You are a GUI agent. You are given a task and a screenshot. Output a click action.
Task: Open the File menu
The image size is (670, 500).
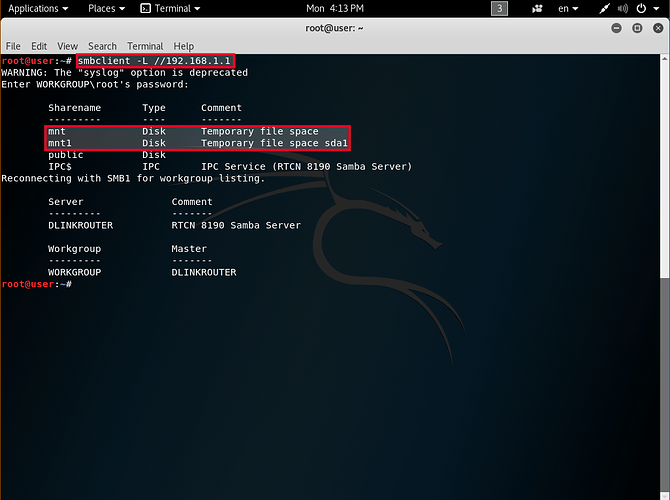tap(13, 46)
